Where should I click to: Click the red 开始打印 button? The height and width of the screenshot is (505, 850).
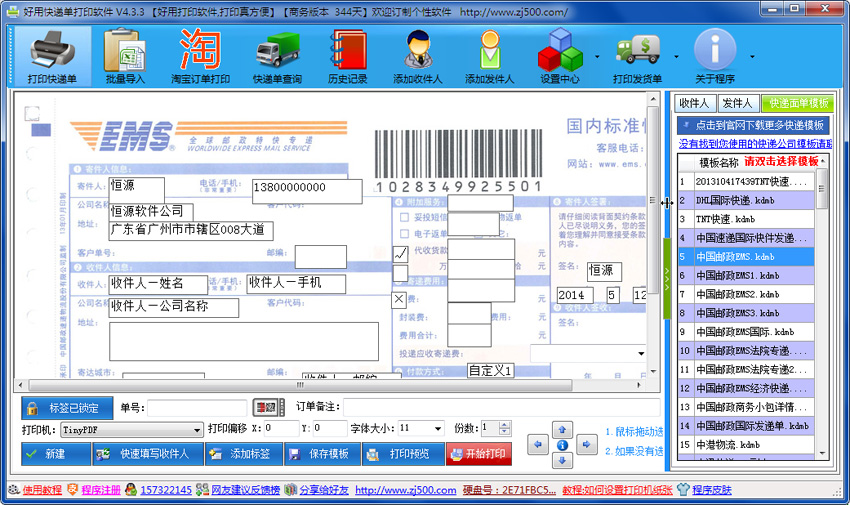pos(479,454)
